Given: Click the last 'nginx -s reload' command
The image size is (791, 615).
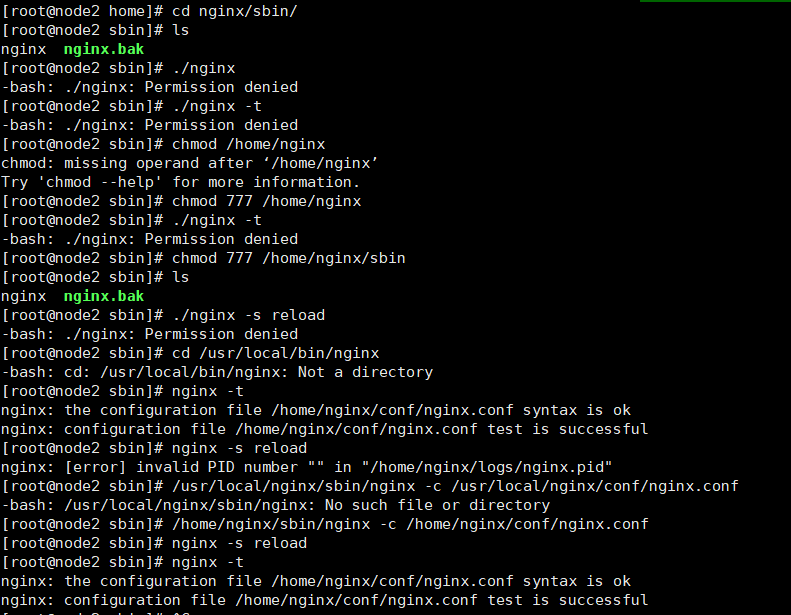Looking at the screenshot, I should (x=239, y=543).
